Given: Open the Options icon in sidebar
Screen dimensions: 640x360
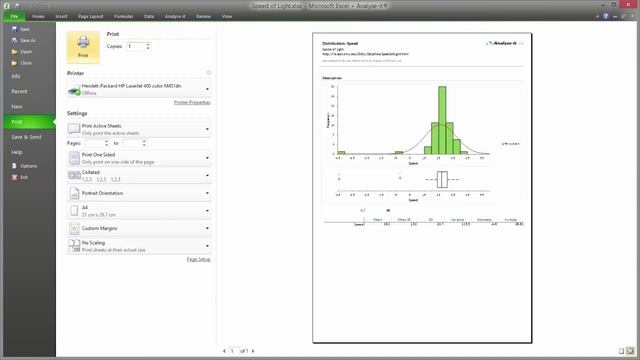Looking at the screenshot, I should pyautogui.click(x=15, y=166).
